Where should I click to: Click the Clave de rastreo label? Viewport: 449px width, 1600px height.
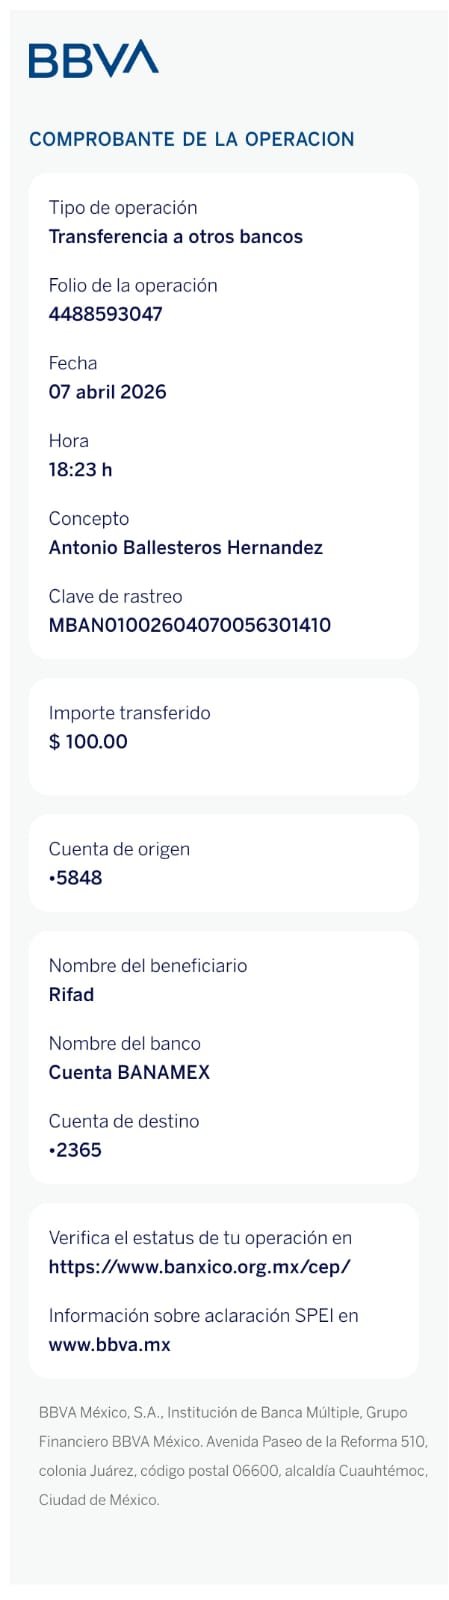[115, 596]
